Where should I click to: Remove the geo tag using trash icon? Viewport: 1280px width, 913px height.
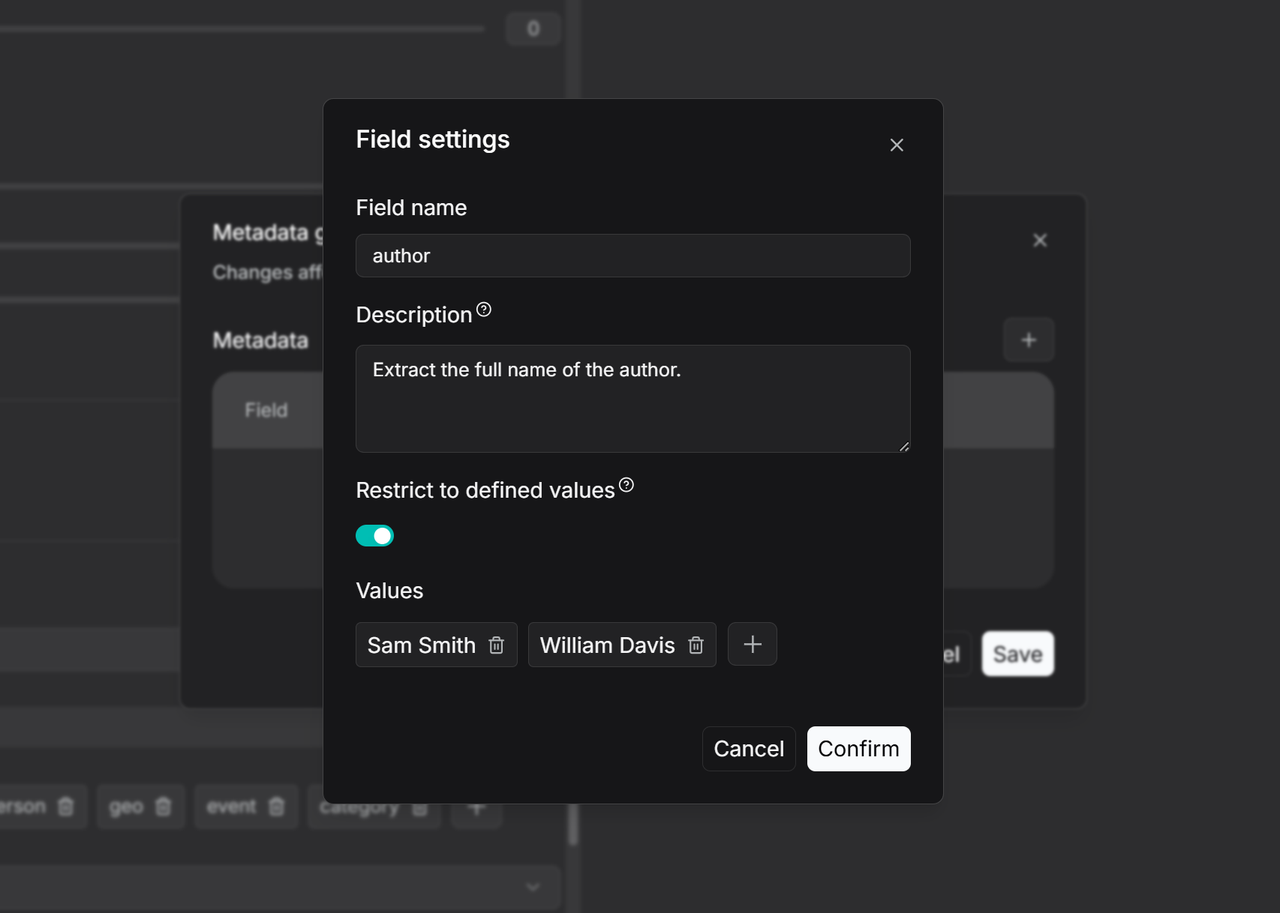164,806
